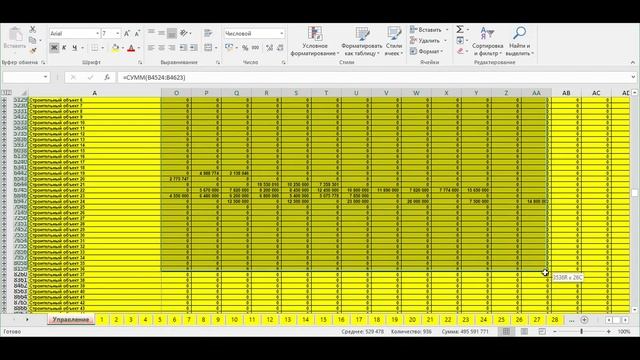
Task: Toggle bold Ж formatting
Action: 54,48
